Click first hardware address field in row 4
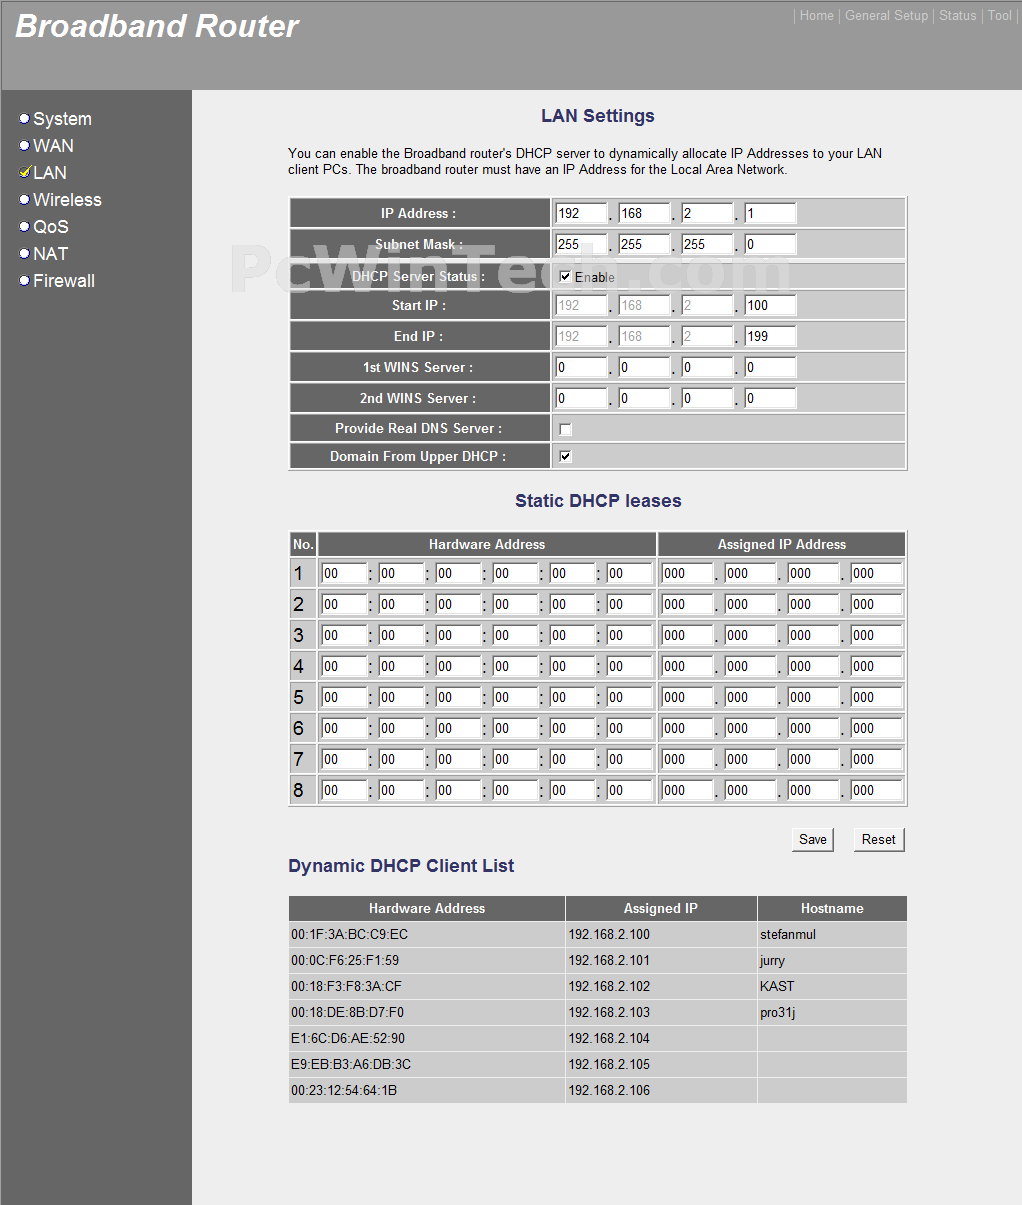Image resolution: width=1022 pixels, height=1205 pixels. click(344, 666)
